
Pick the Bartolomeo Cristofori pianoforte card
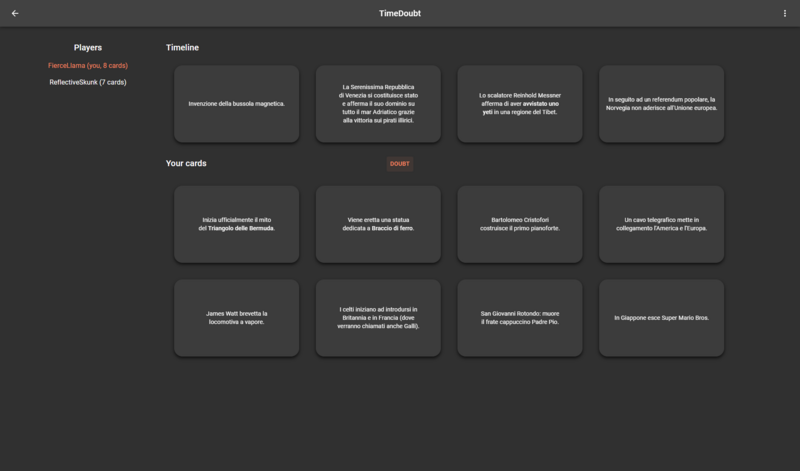[520, 224]
